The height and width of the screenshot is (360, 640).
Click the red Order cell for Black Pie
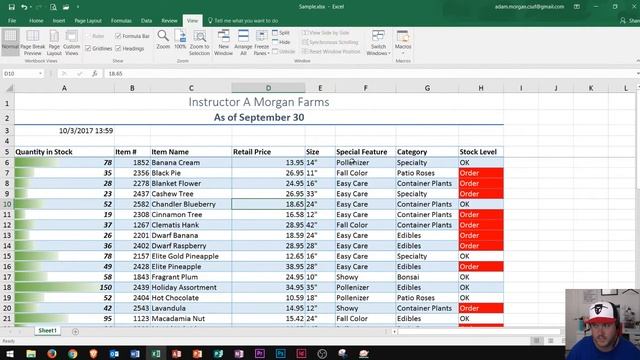pos(481,173)
